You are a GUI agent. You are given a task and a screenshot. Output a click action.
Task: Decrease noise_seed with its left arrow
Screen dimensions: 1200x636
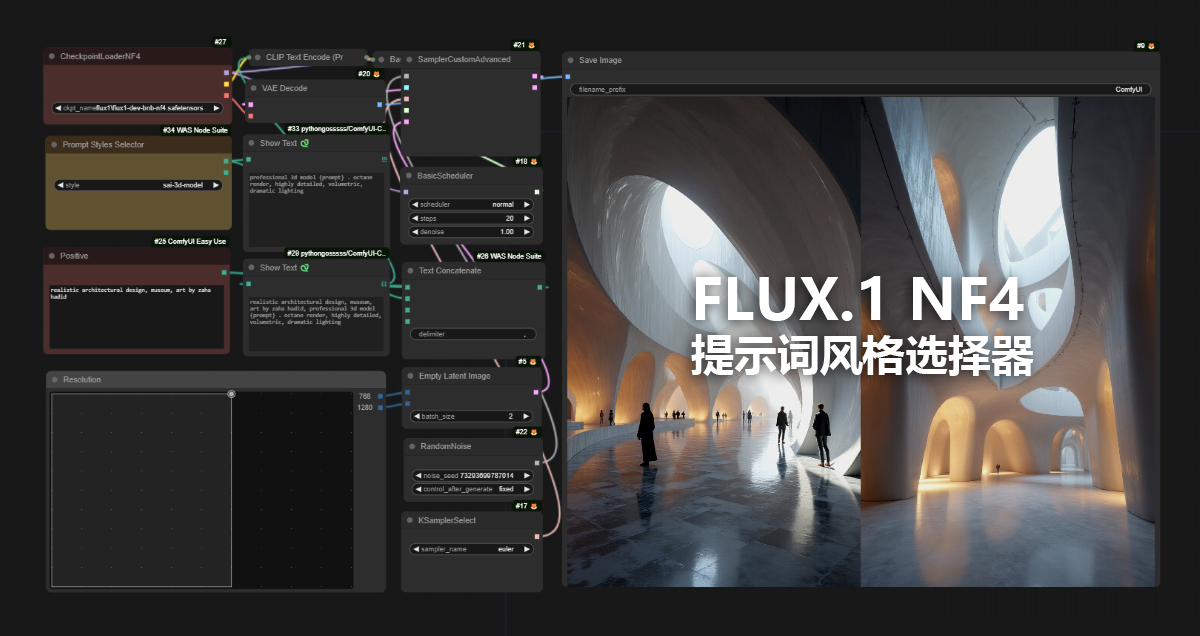point(416,476)
